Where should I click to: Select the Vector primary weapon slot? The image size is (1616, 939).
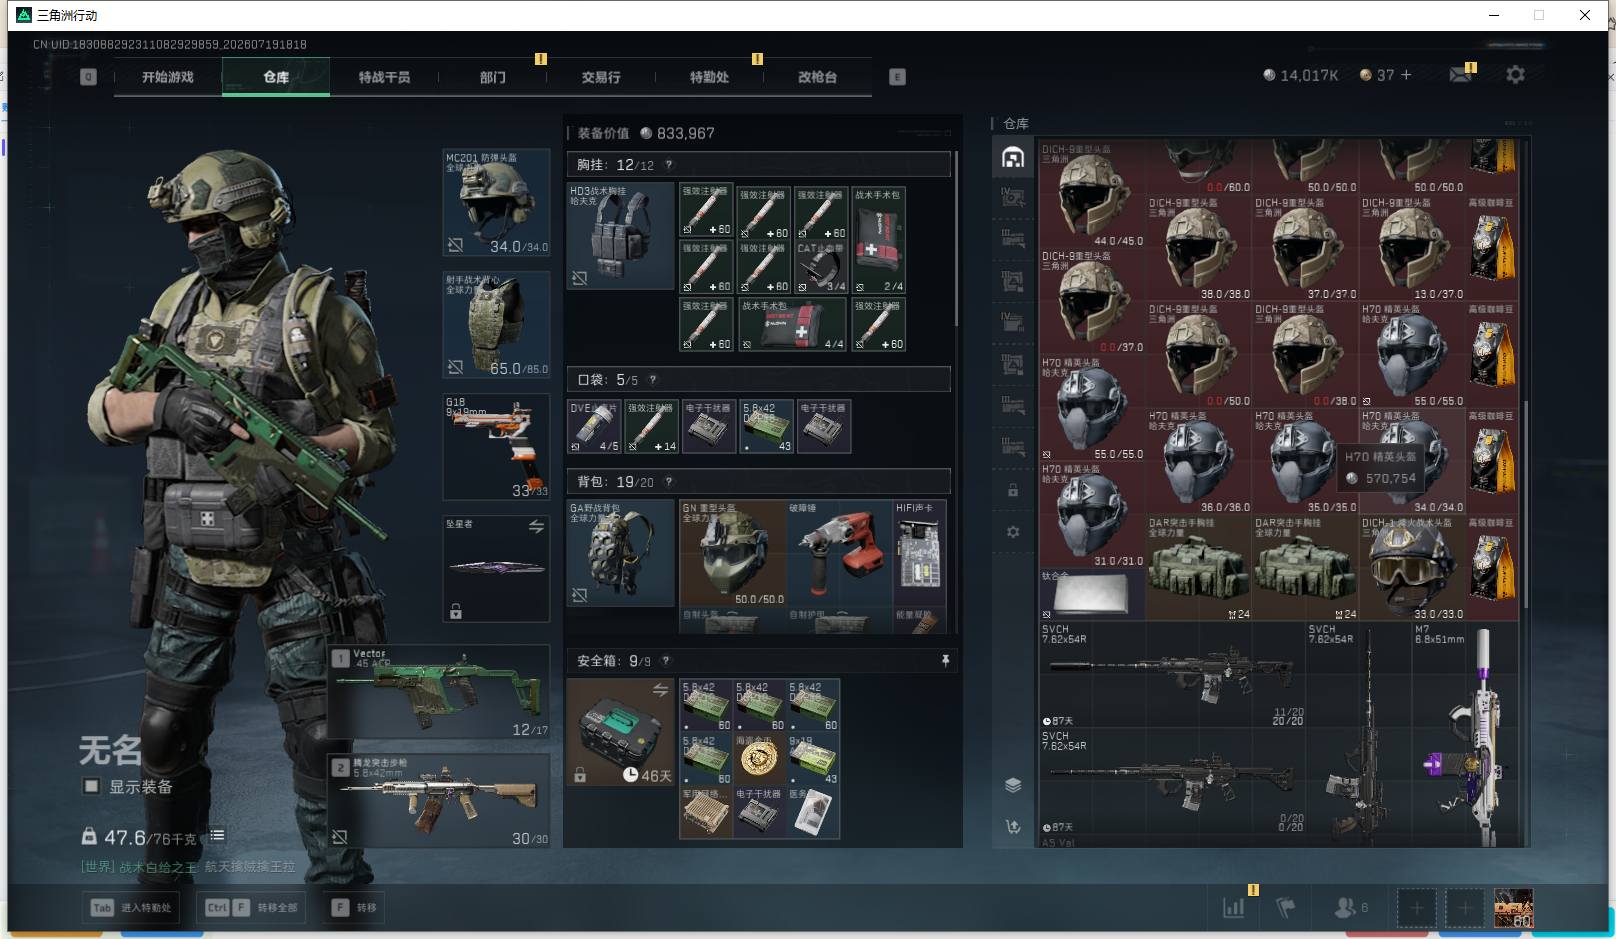439,692
